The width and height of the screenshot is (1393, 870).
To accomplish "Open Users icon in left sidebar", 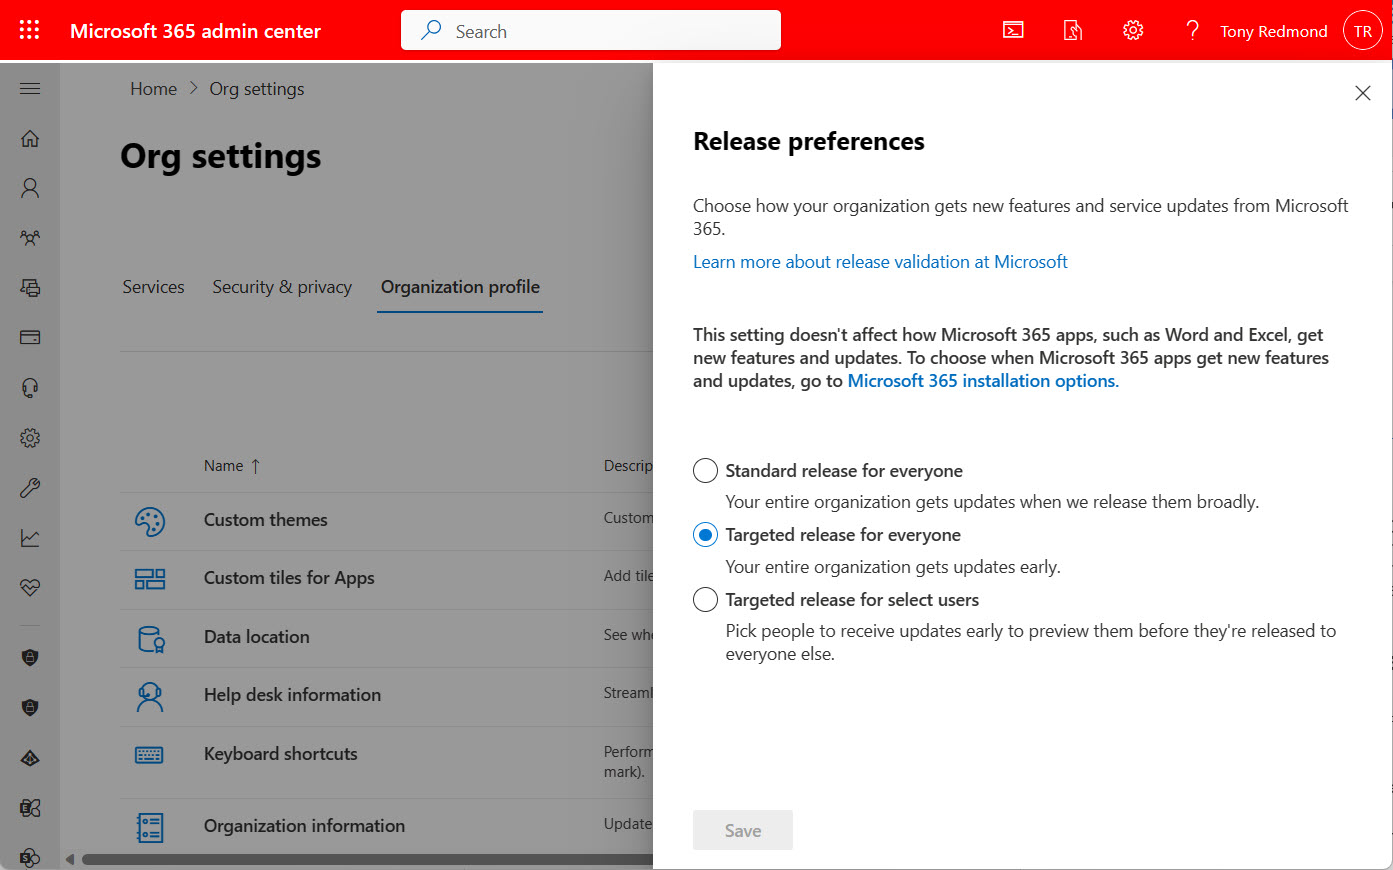I will coord(30,188).
